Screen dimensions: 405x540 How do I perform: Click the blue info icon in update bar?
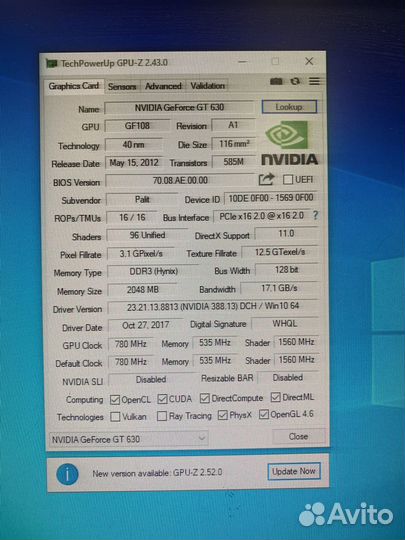[x=67, y=474]
